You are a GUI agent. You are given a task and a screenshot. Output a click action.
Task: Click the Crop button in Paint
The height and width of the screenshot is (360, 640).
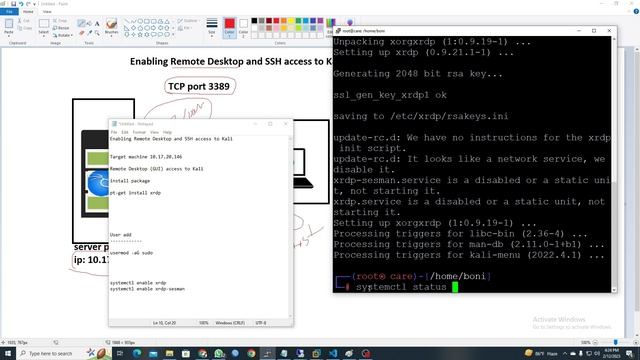point(60,20)
